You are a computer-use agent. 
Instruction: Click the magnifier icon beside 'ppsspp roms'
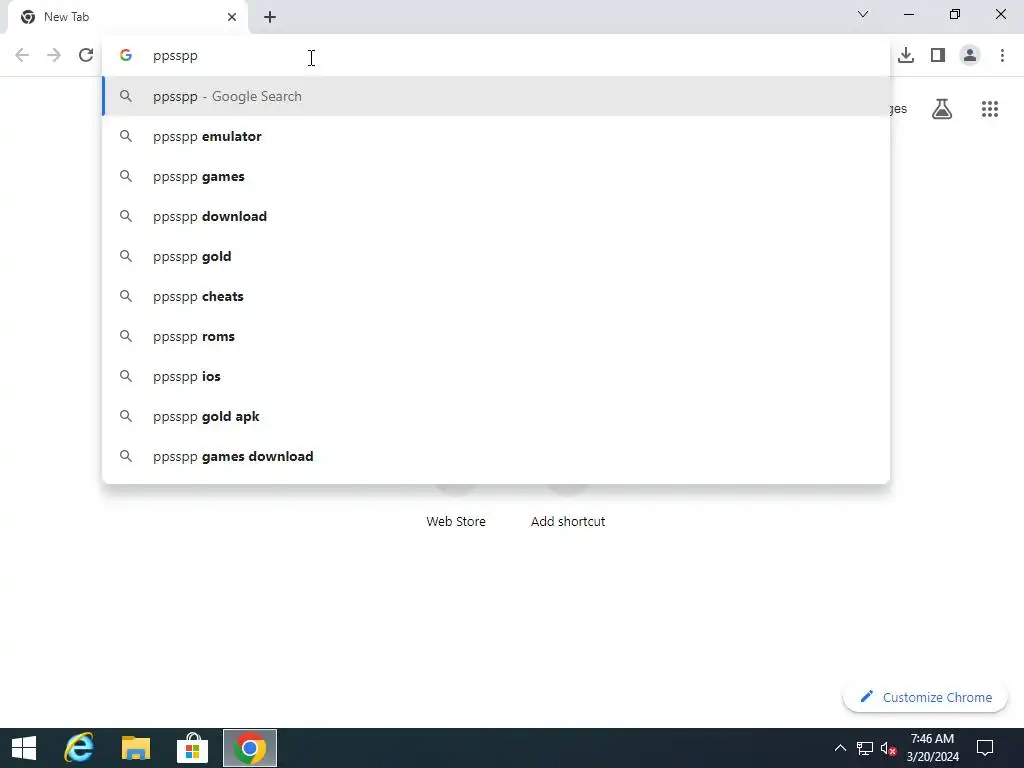tap(126, 336)
